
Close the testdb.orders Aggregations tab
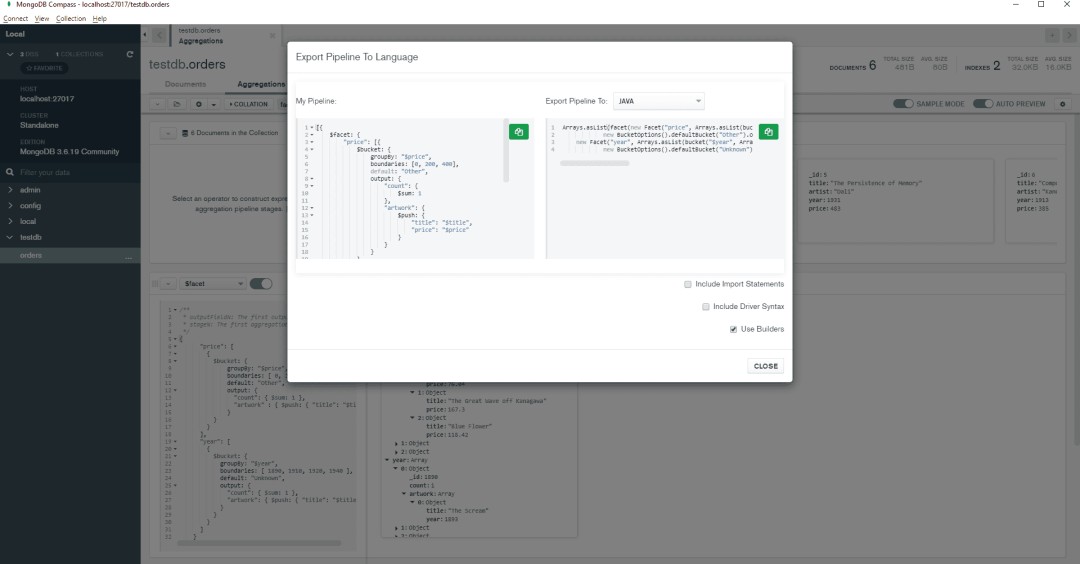tap(273, 36)
